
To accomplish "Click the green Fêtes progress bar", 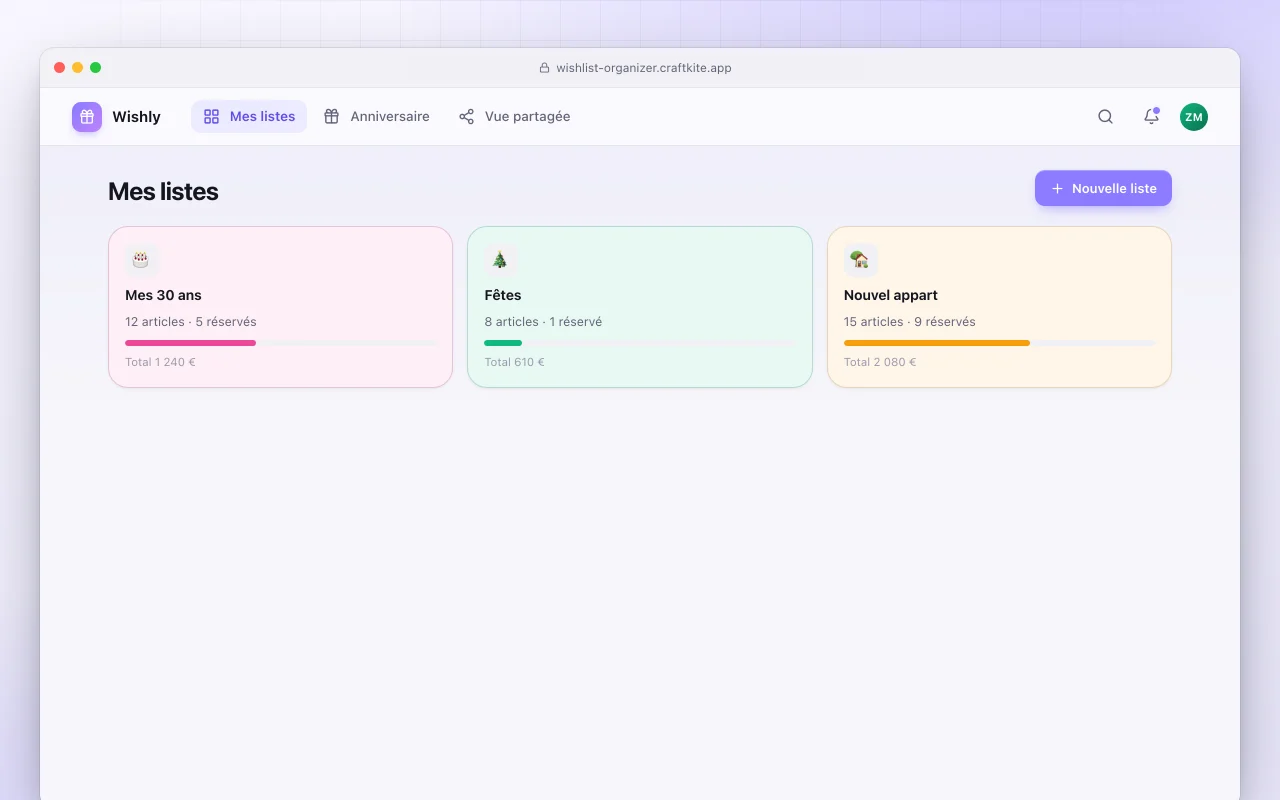I will pos(640,343).
